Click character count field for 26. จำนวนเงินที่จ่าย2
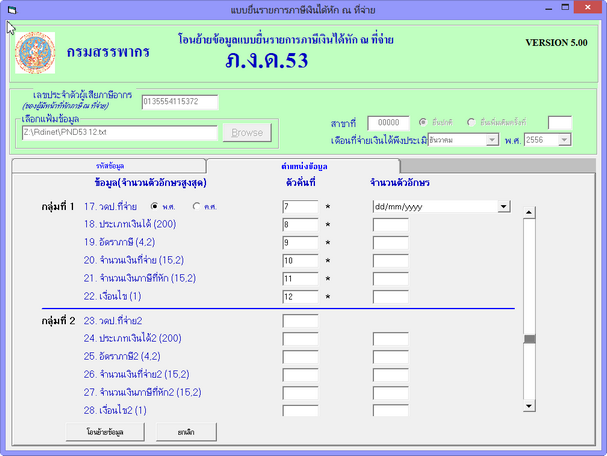The height and width of the screenshot is (456, 607). point(391,375)
